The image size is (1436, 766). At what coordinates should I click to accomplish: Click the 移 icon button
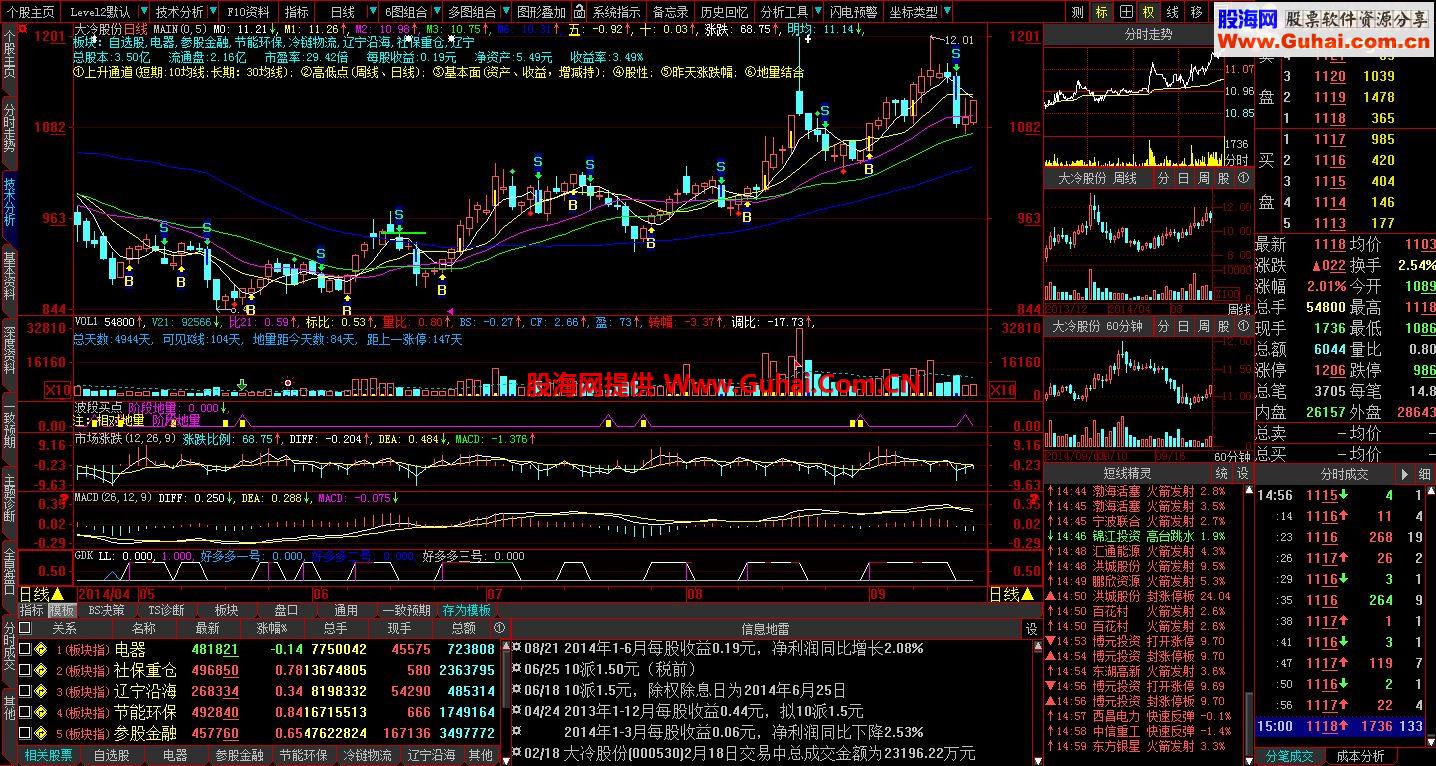pyautogui.click(x=1197, y=12)
